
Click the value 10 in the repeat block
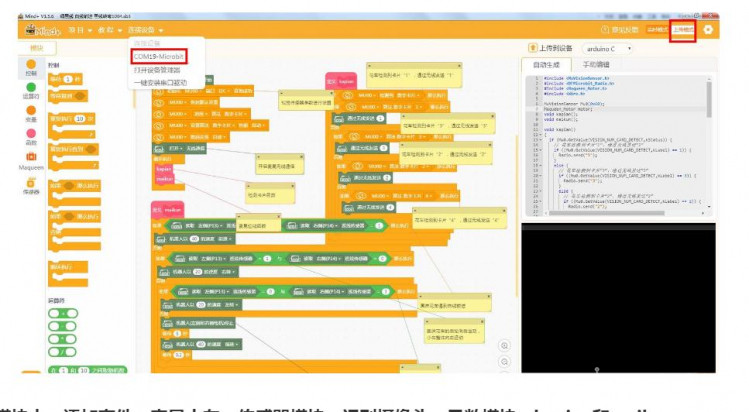(x=79, y=118)
